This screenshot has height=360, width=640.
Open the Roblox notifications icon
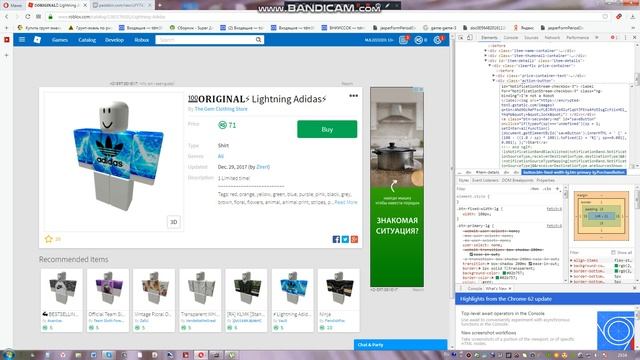click(x=403, y=40)
